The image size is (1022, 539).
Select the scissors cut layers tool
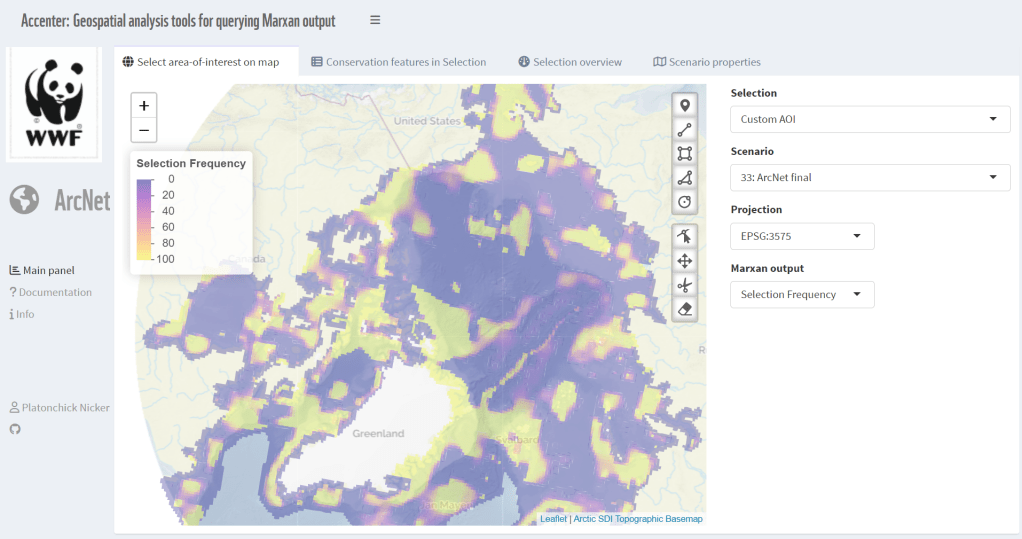pos(685,285)
